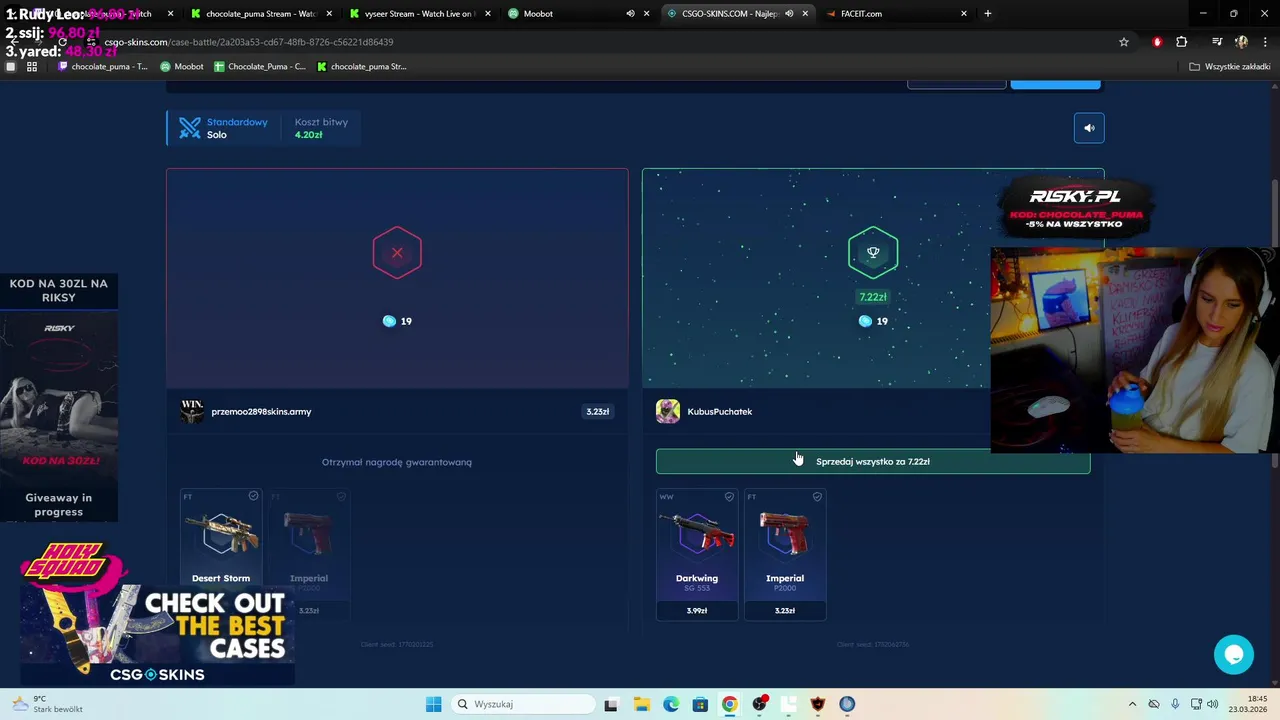The width and height of the screenshot is (1280, 720).
Task: Toggle checkmark on the Darkwing card
Action: tap(729, 497)
